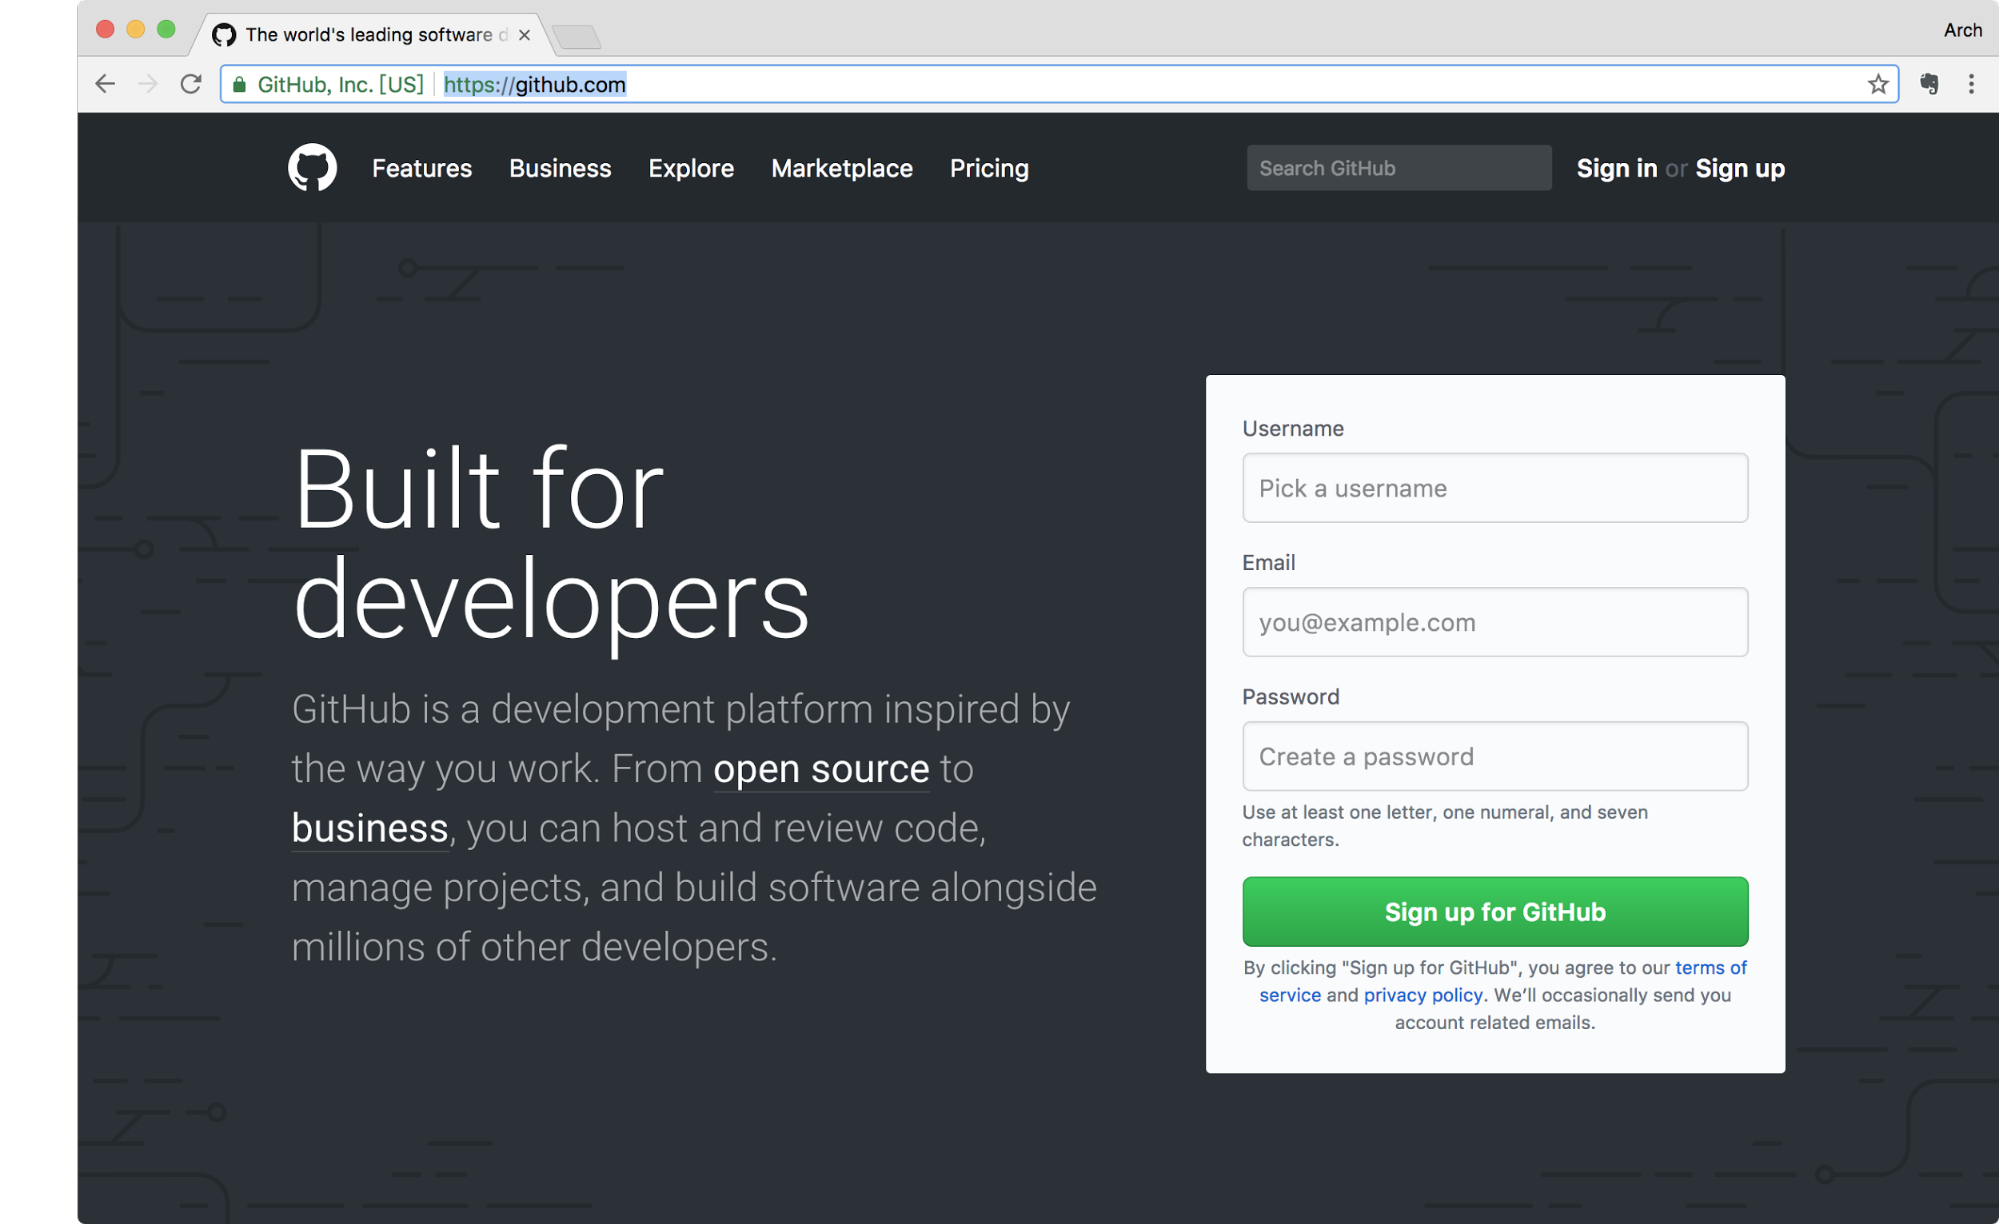Click the browser forward arrow

point(147,84)
